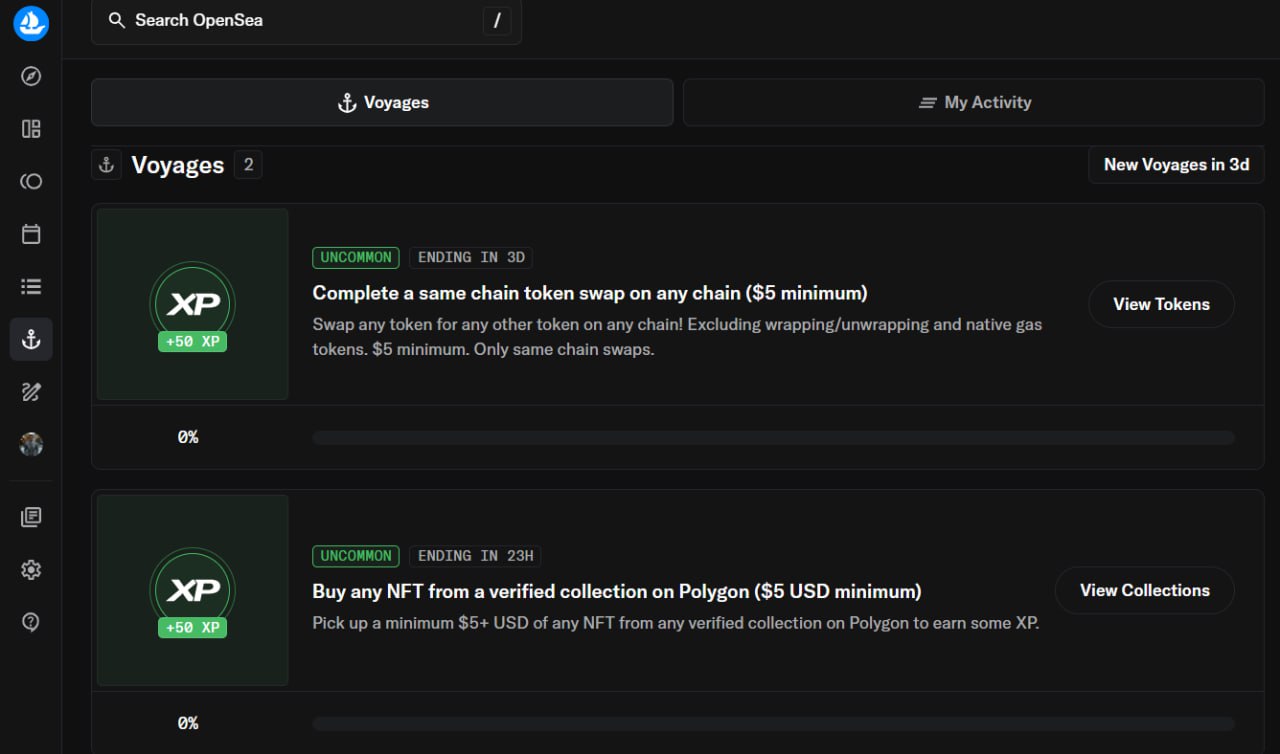Click the ENDING IN 23H tag
Screen dimensions: 1280x754
pyautogui.click(x=475, y=556)
